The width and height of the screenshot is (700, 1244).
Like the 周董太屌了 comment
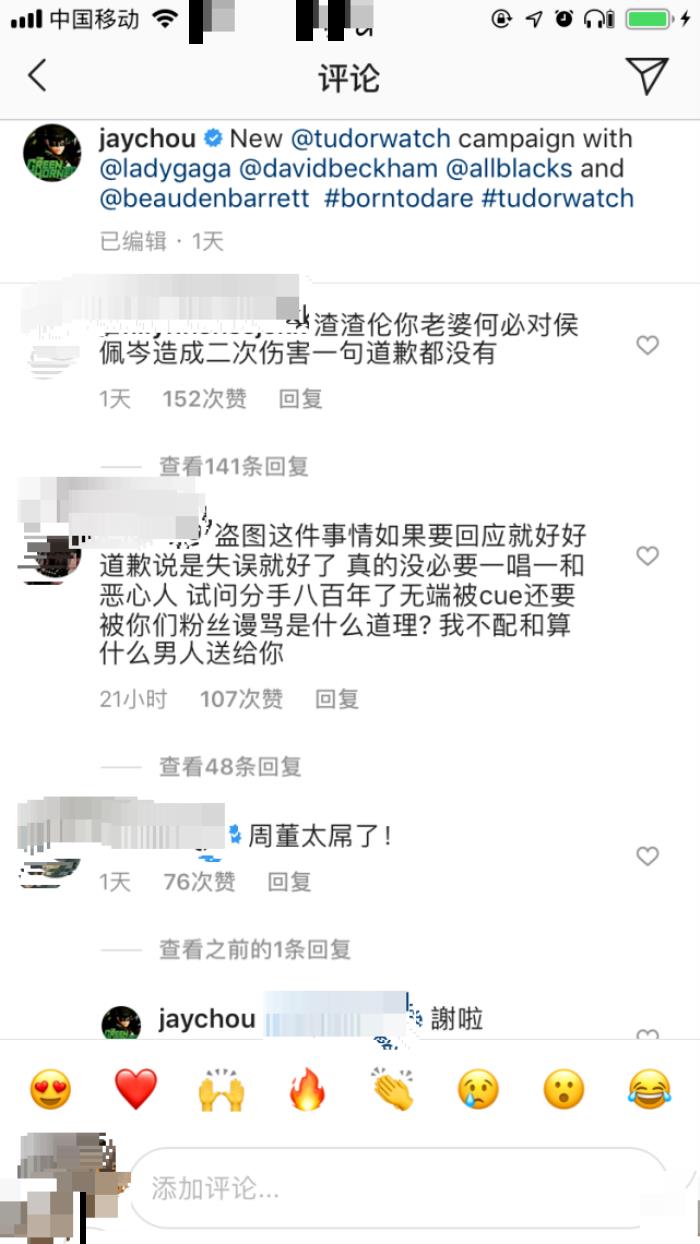point(648,856)
